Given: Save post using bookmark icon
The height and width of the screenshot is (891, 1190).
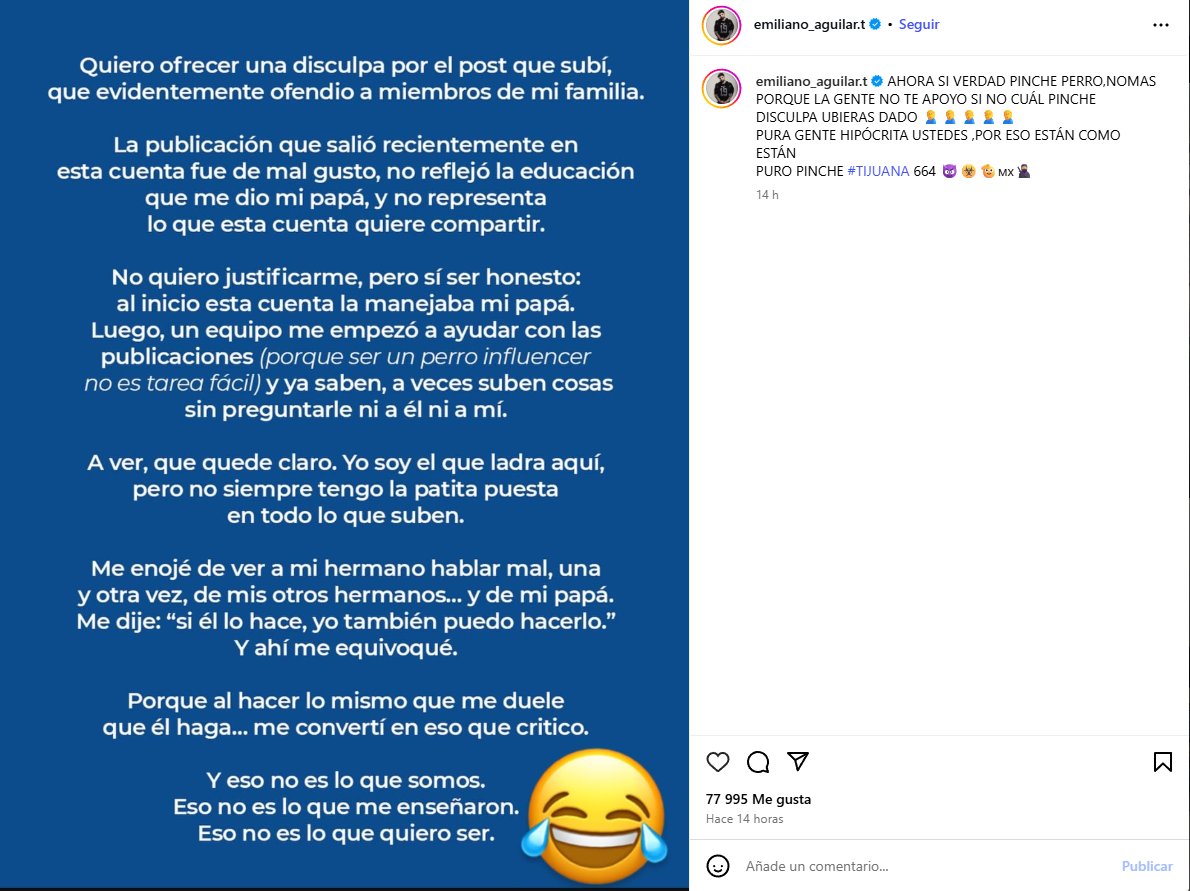Looking at the screenshot, I should click(x=1162, y=762).
